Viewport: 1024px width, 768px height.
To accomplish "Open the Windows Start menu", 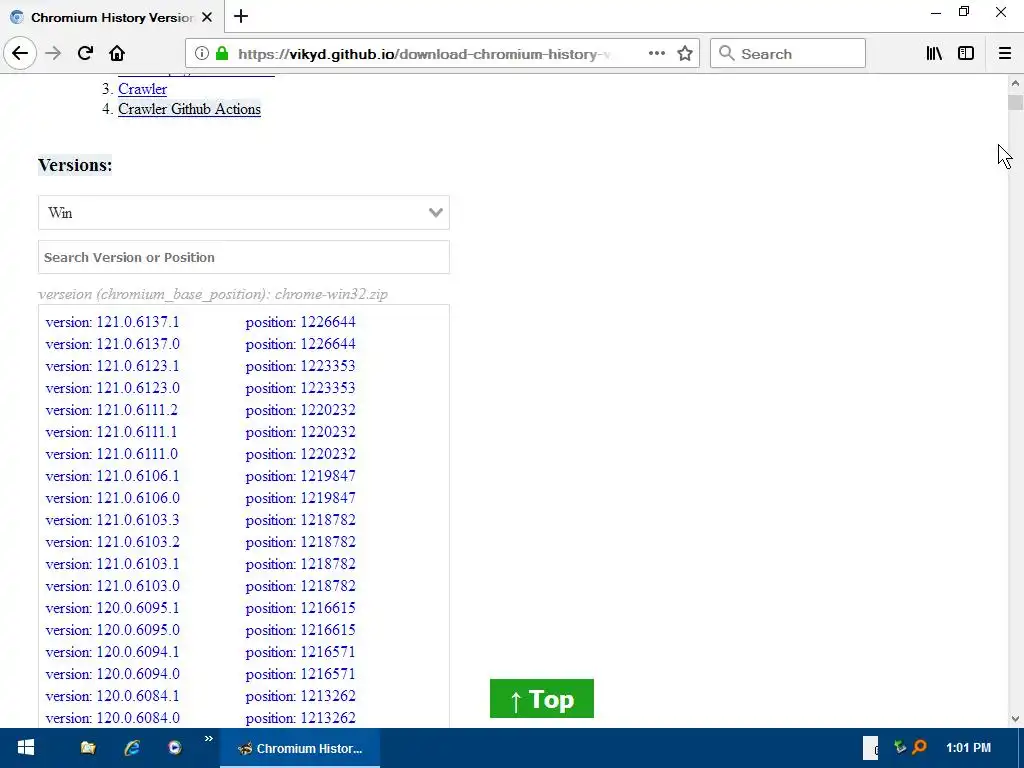I will coord(25,748).
